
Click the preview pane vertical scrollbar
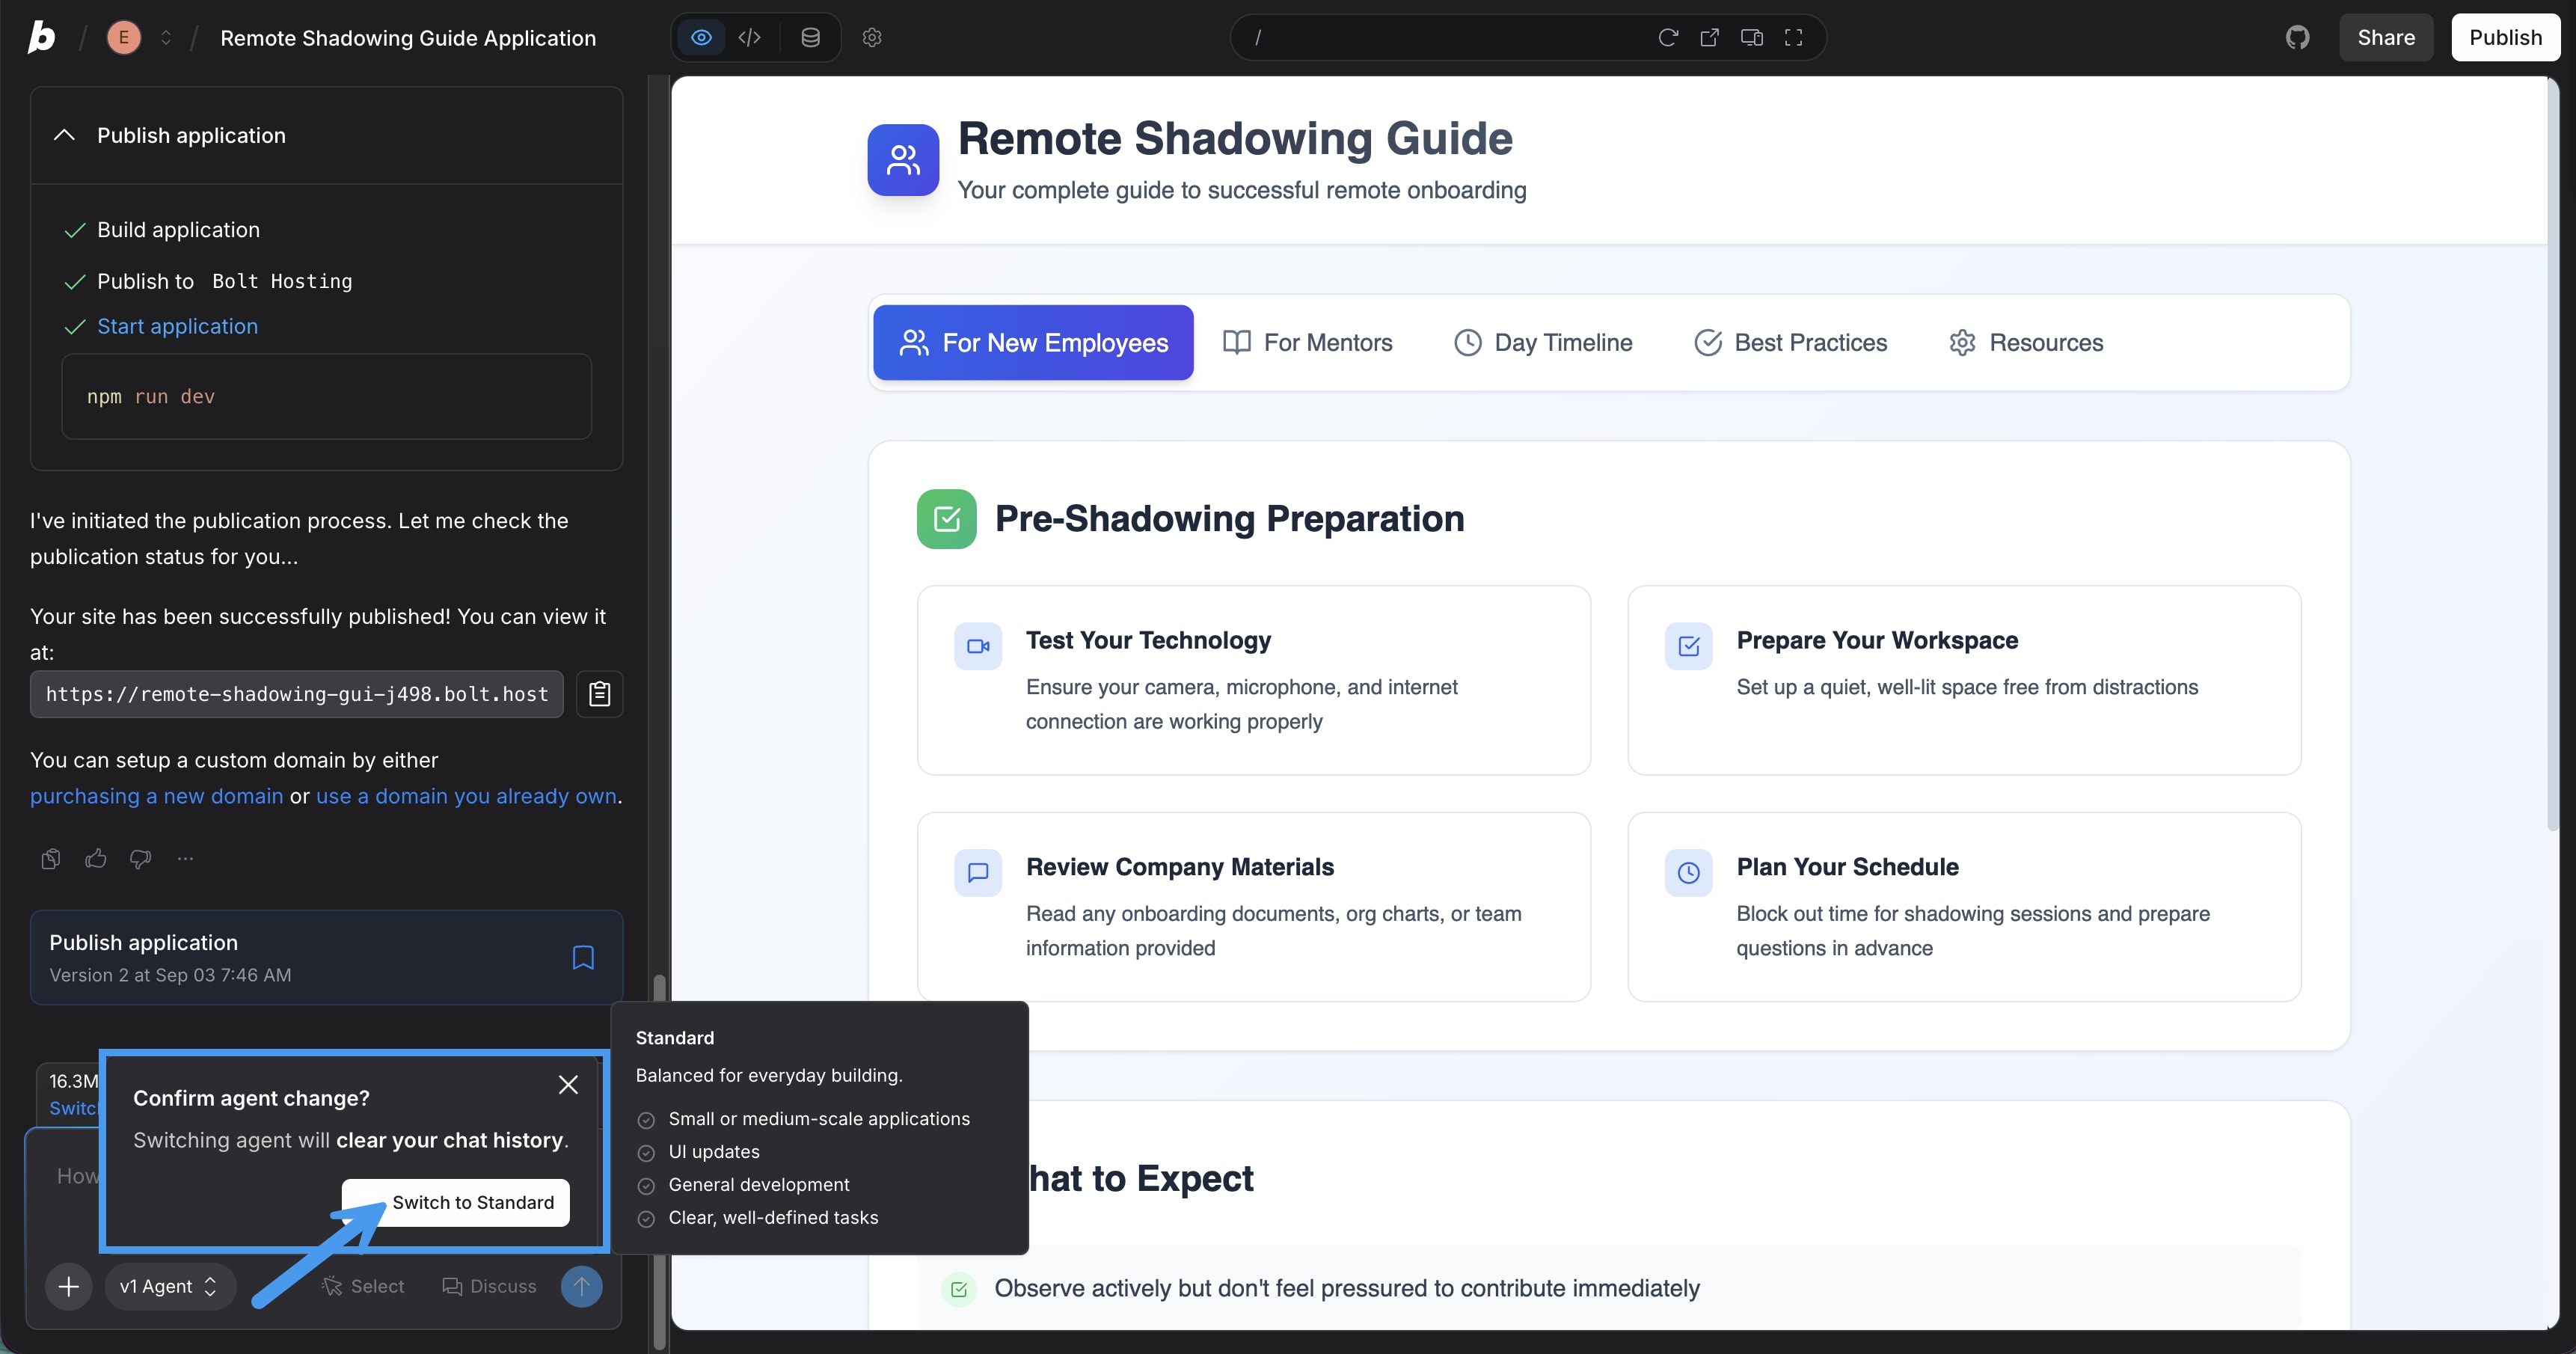2552,455
